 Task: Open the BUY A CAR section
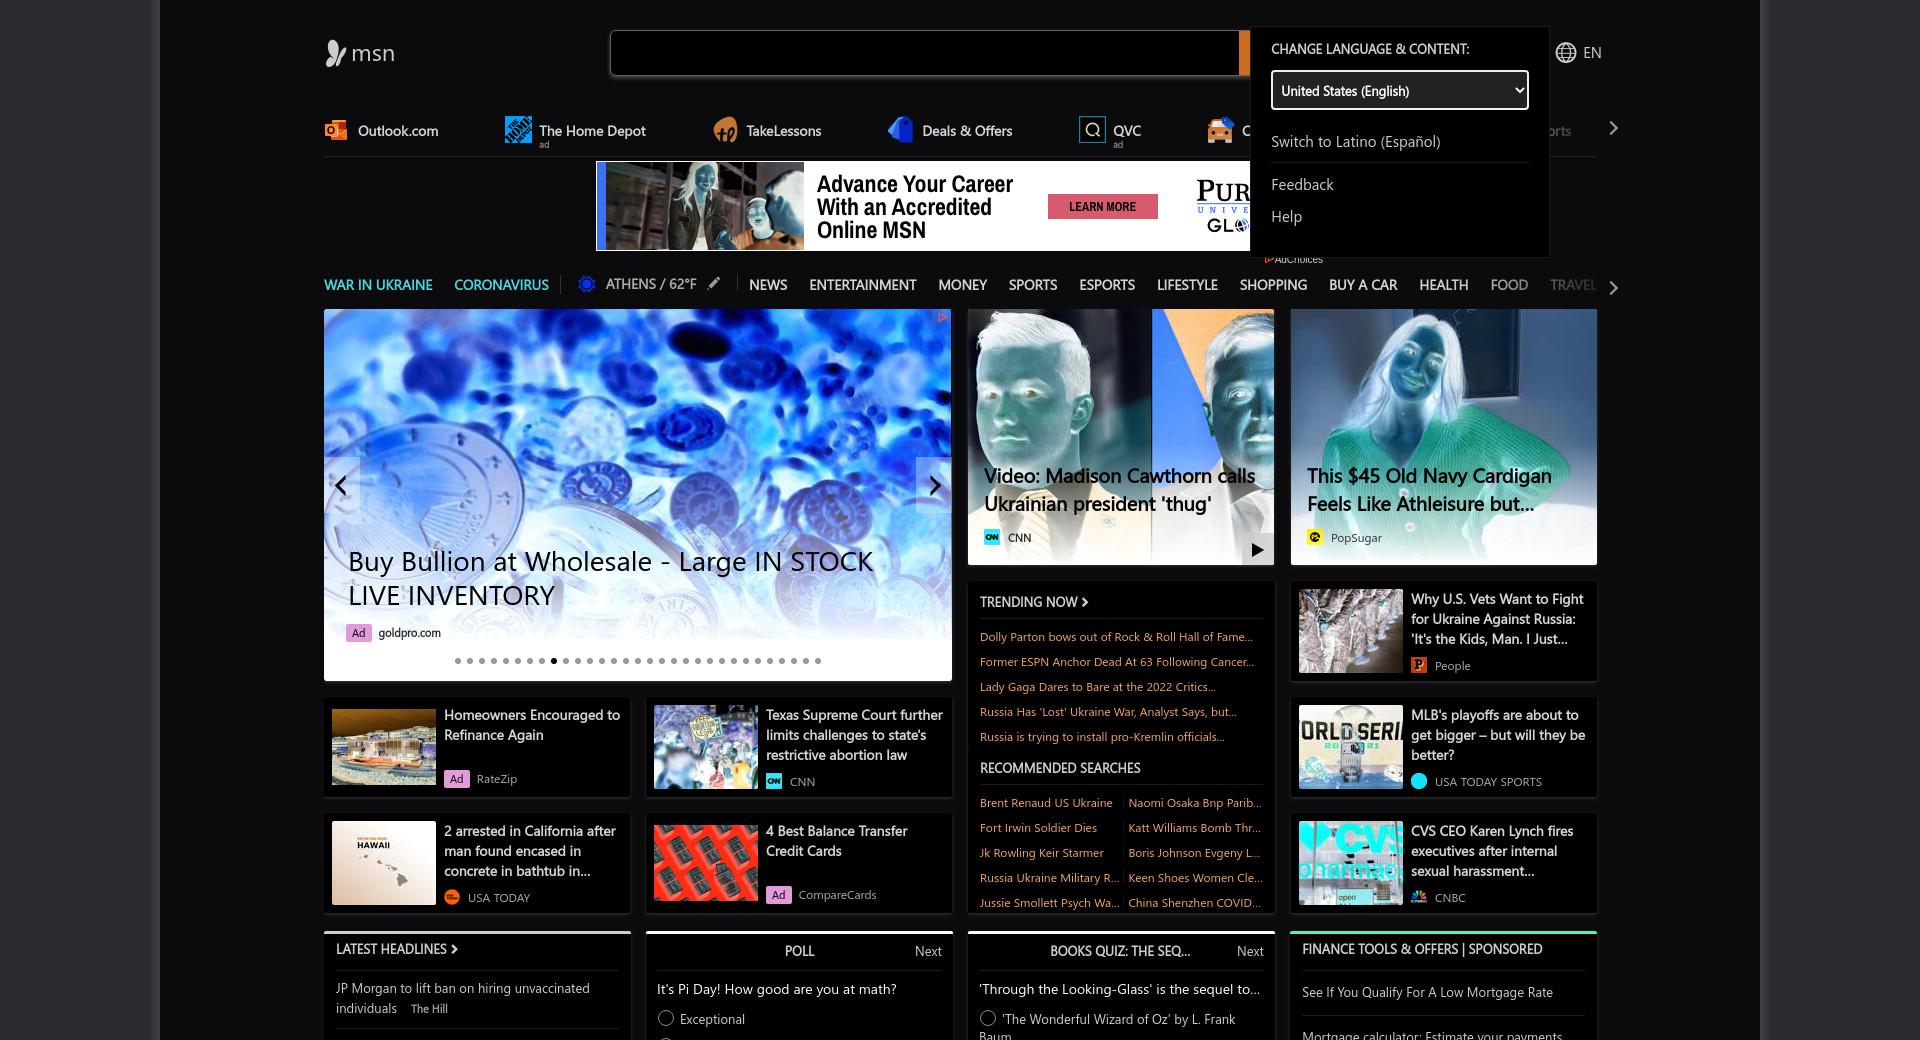tap(1363, 285)
